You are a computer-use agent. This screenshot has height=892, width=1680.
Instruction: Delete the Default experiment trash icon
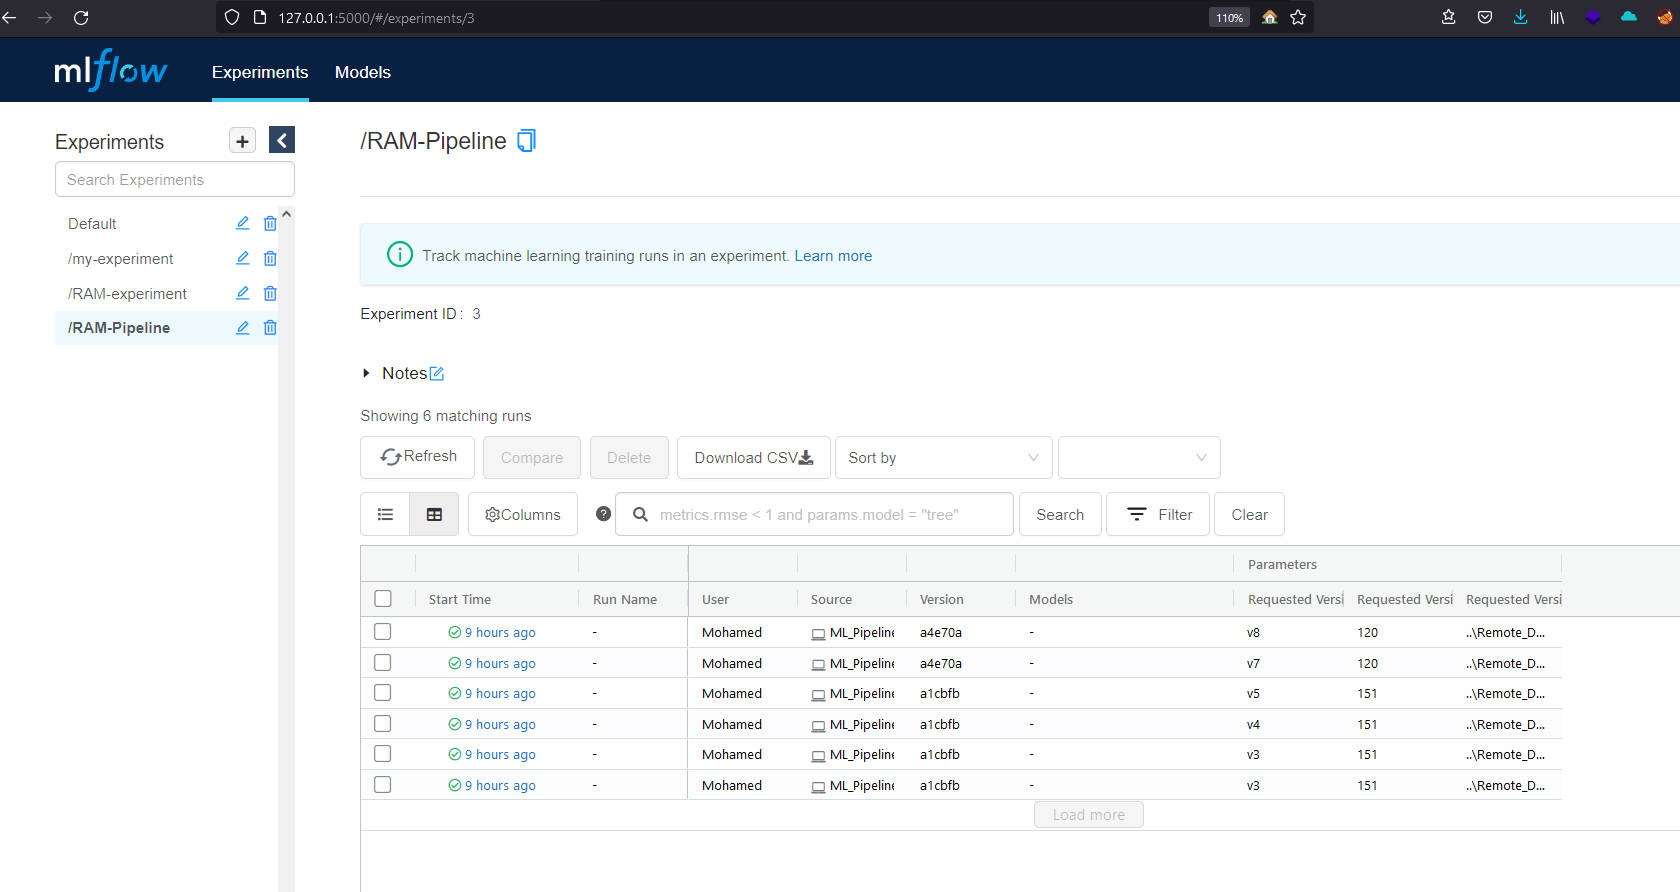[270, 223]
